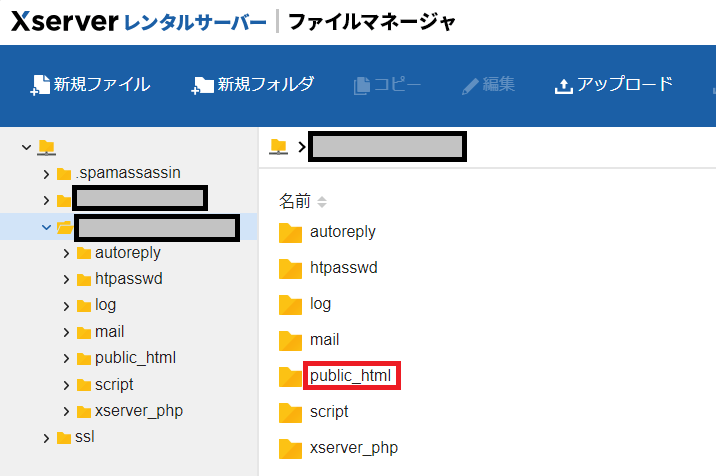Expand the .spamassassin tree folder
Viewport: 716px width, 476px height.
pos(46,173)
